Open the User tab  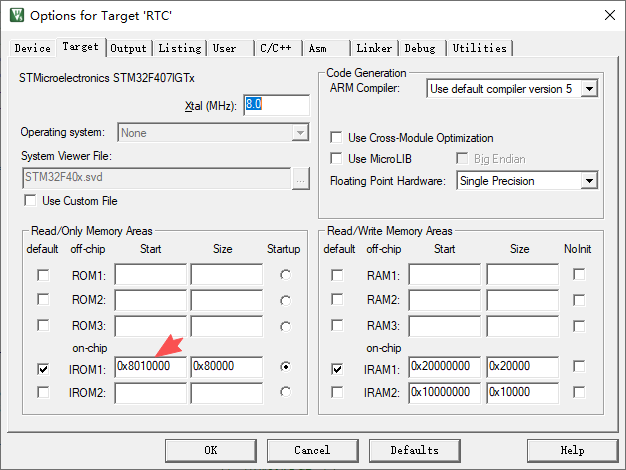[x=230, y=48]
